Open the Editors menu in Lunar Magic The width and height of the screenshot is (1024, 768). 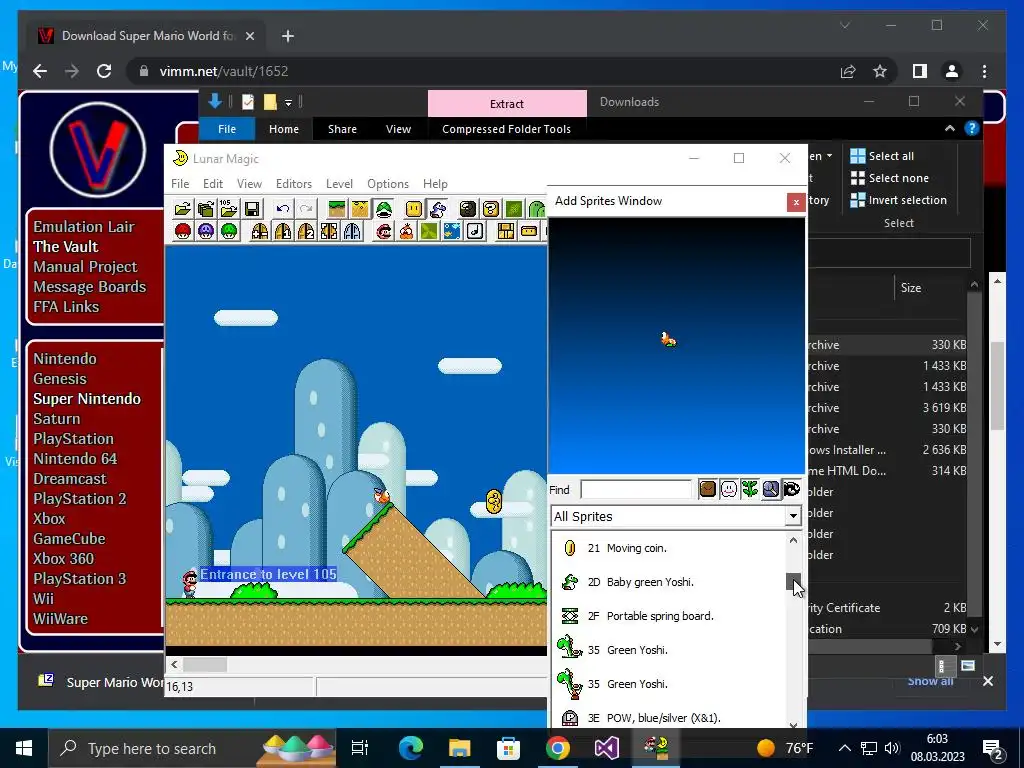point(294,184)
